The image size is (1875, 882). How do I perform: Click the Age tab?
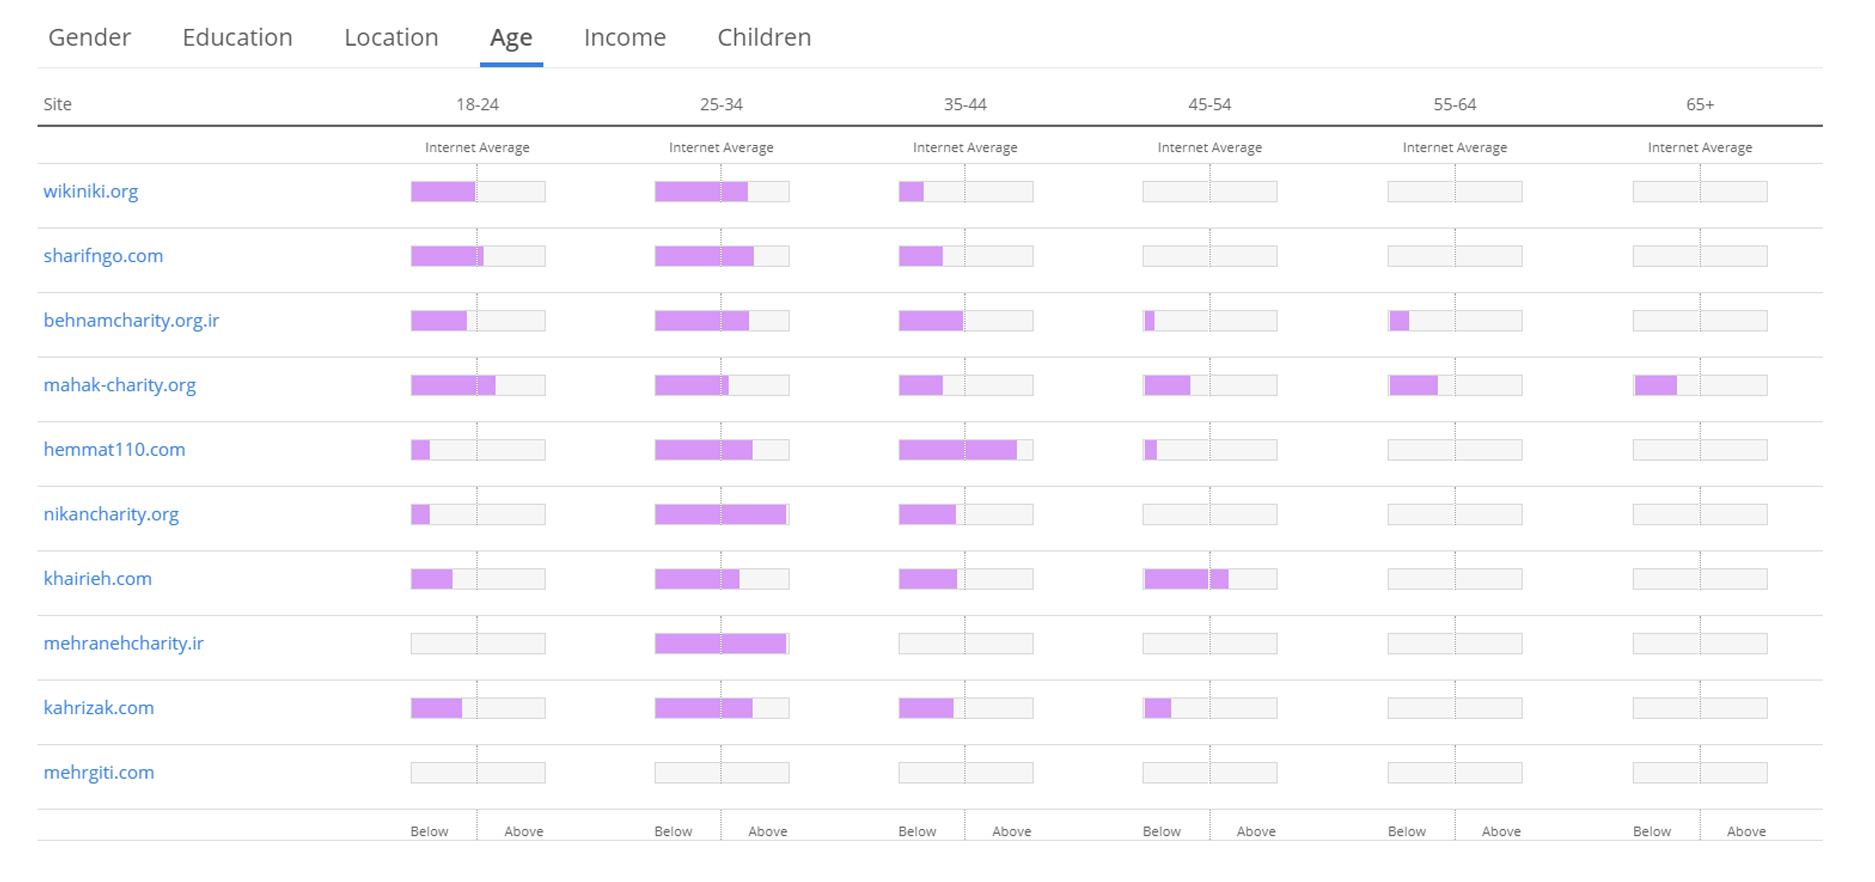[510, 38]
